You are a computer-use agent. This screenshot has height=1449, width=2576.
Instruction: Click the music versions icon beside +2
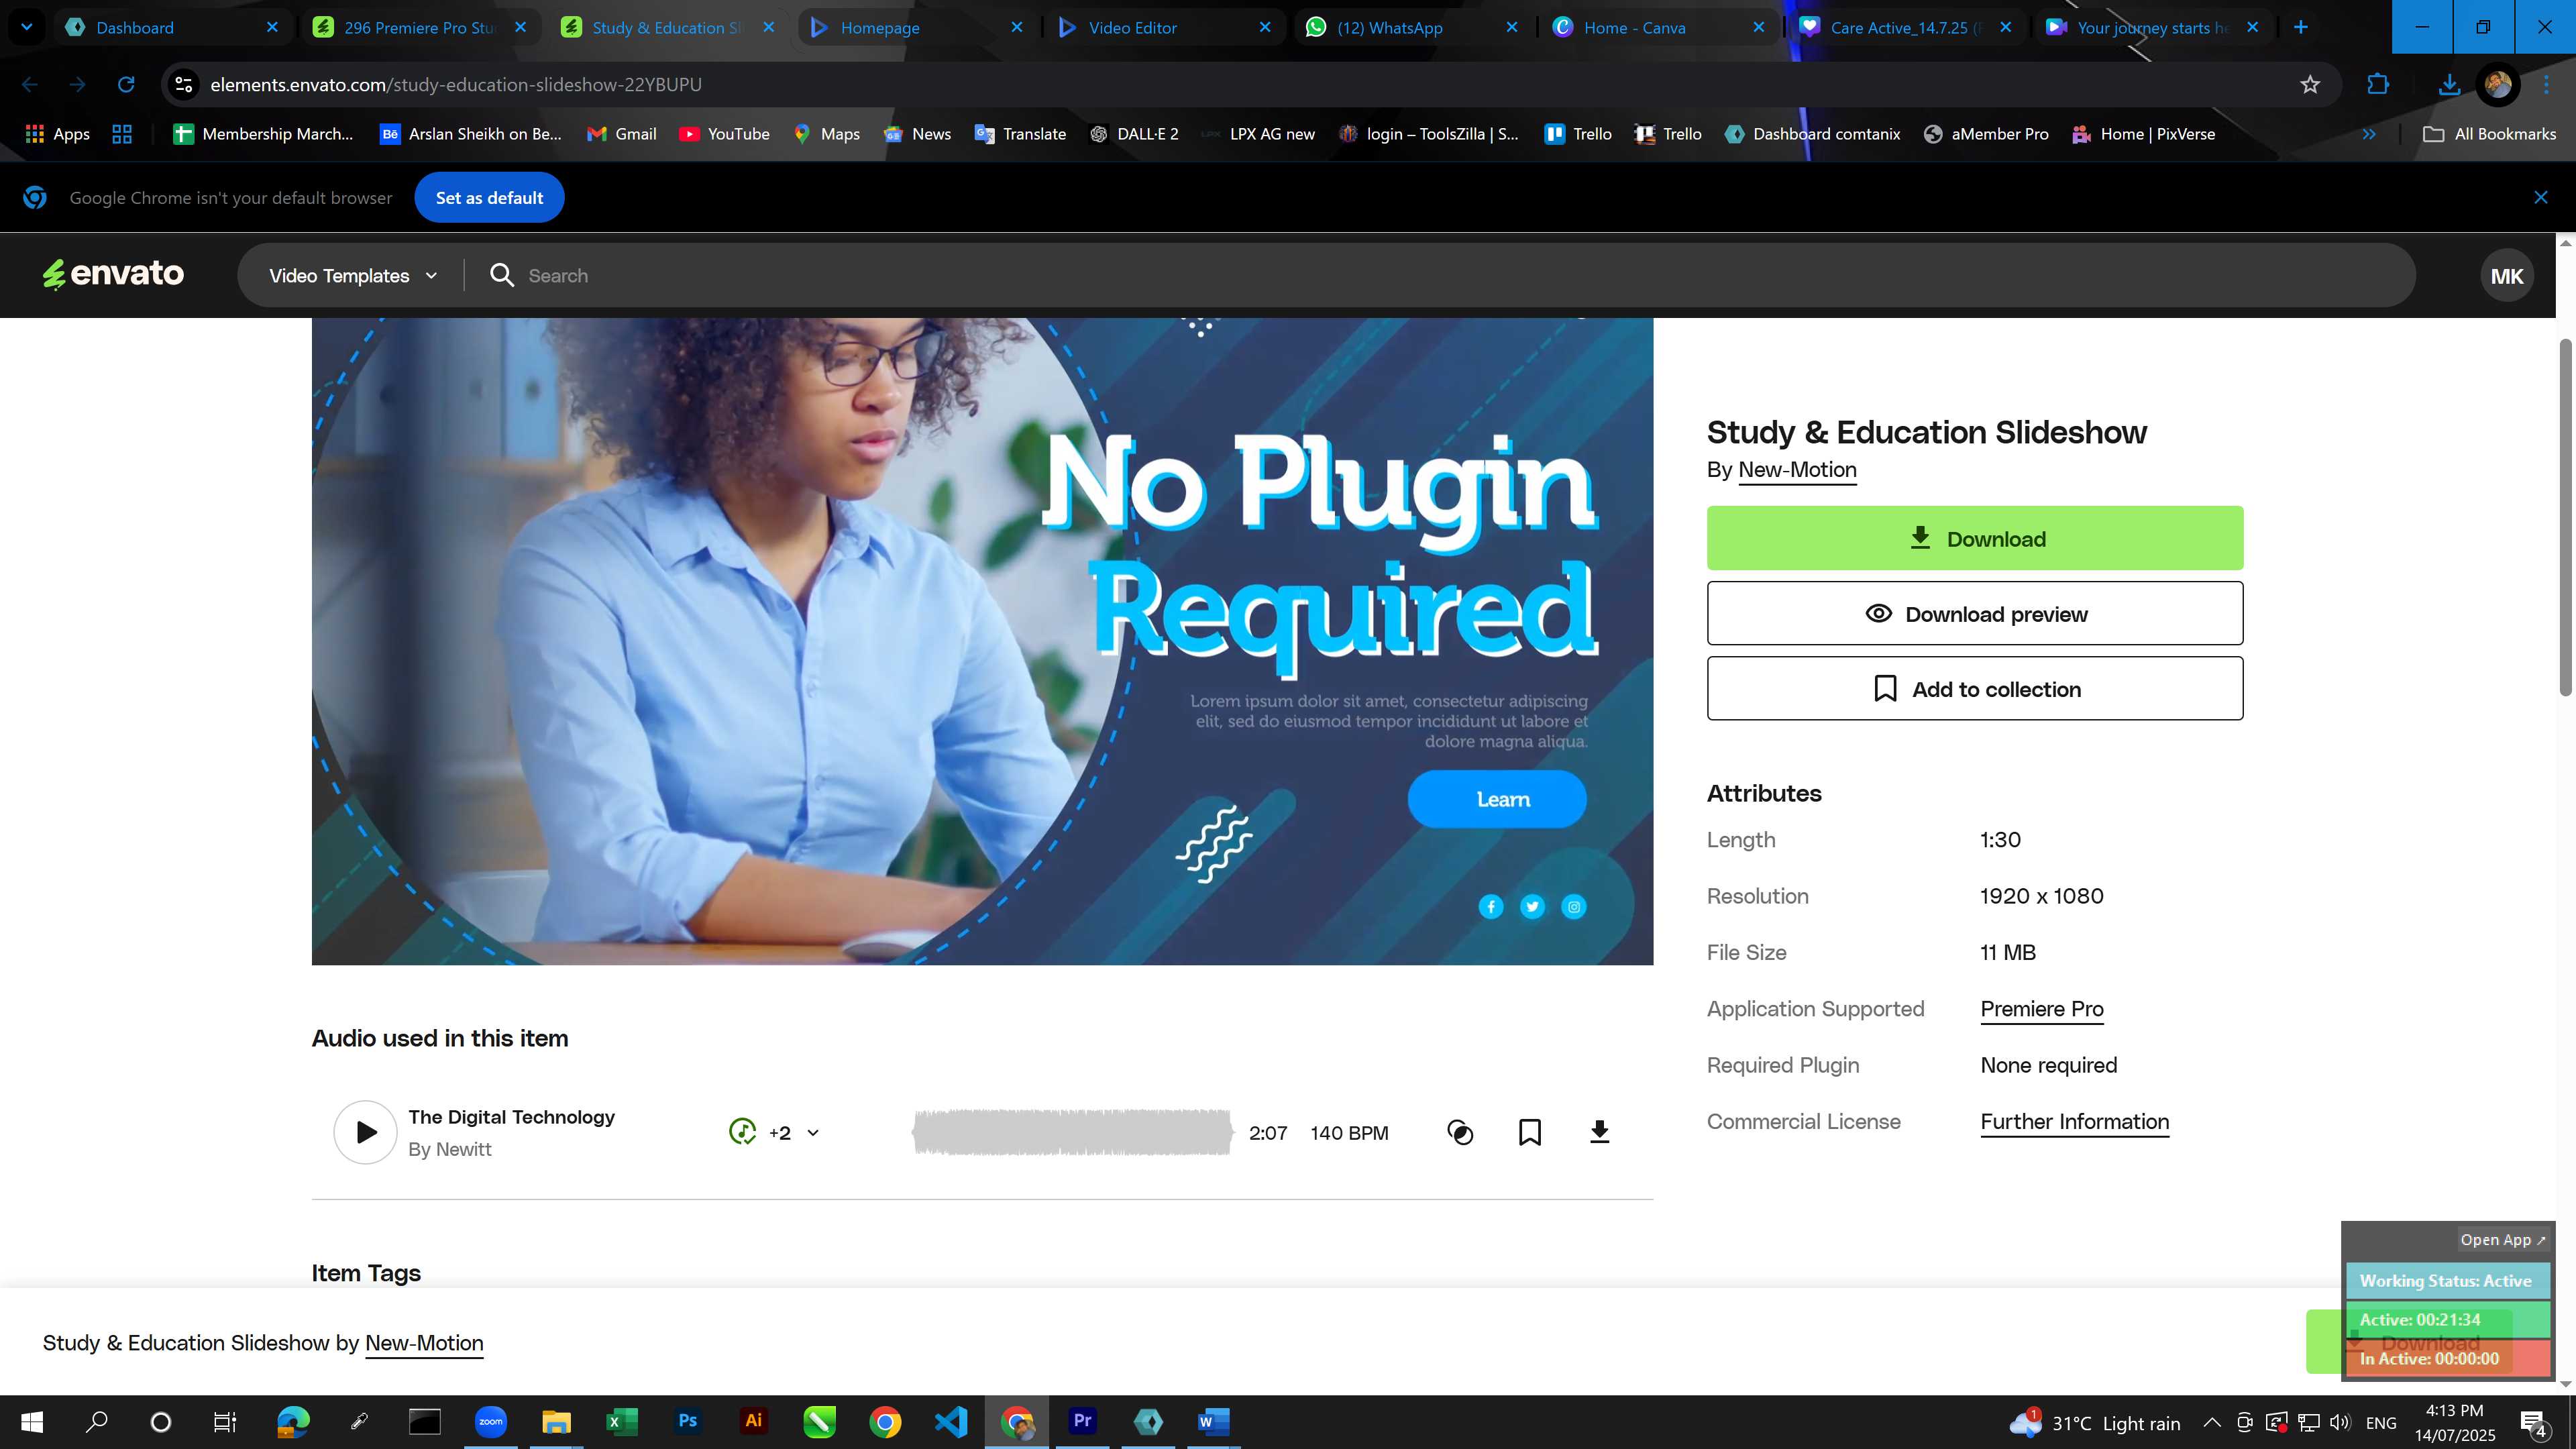pos(742,1132)
